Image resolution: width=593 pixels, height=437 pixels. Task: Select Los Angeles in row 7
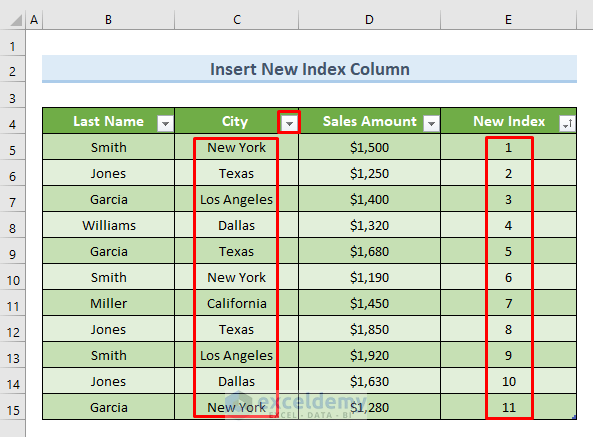237,199
